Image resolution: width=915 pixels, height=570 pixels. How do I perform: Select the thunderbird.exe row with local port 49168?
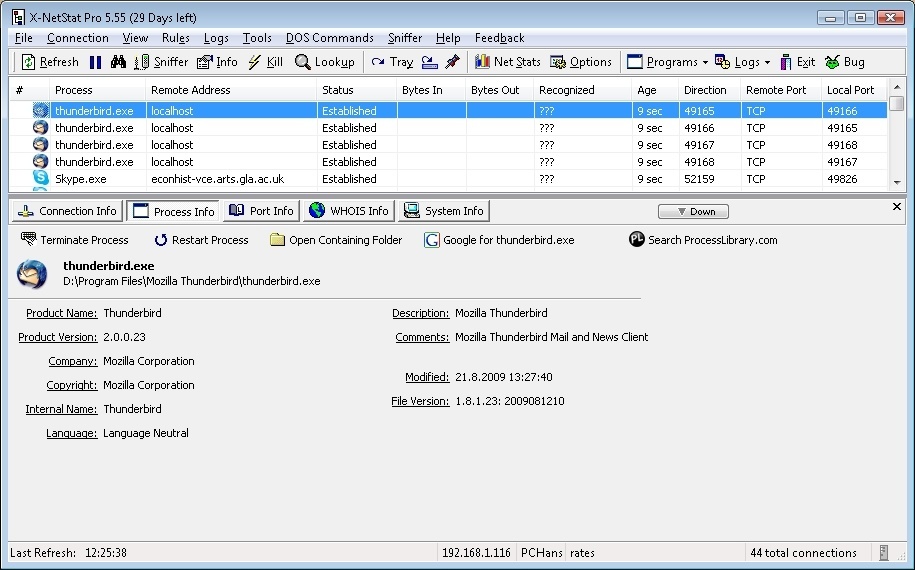448,145
